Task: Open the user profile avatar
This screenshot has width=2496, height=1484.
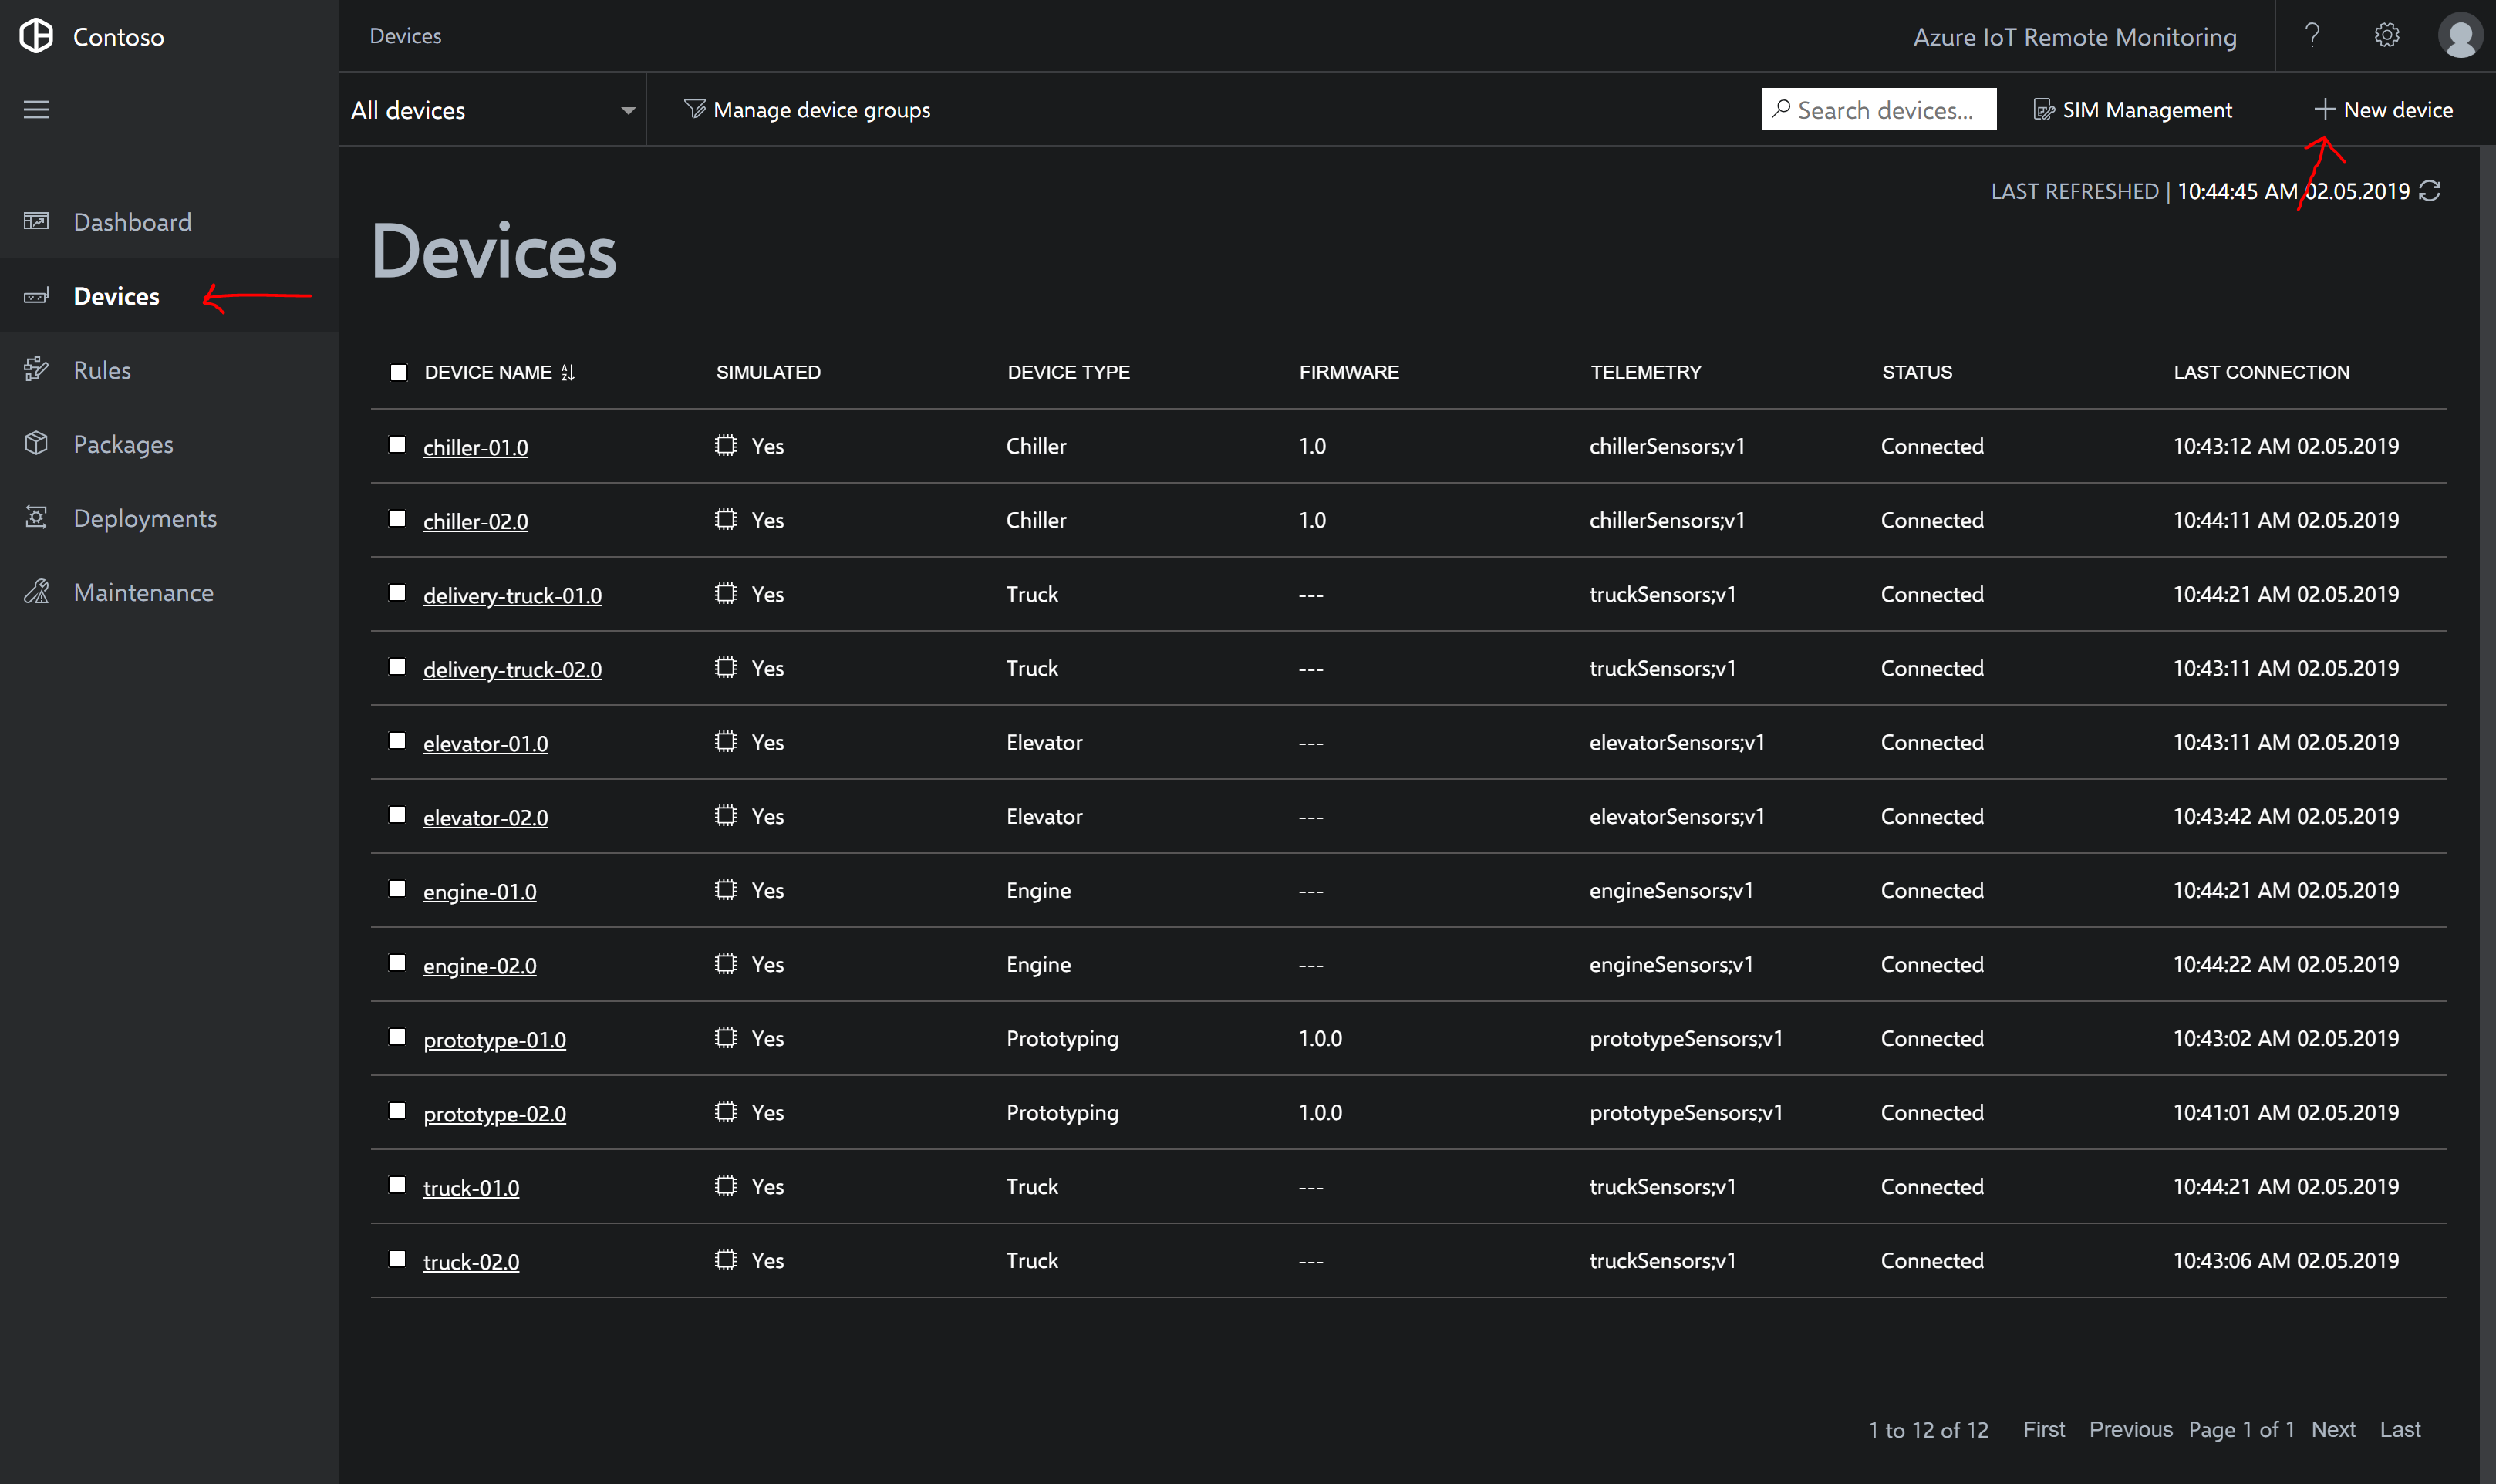Action: pyautogui.click(x=2460, y=36)
